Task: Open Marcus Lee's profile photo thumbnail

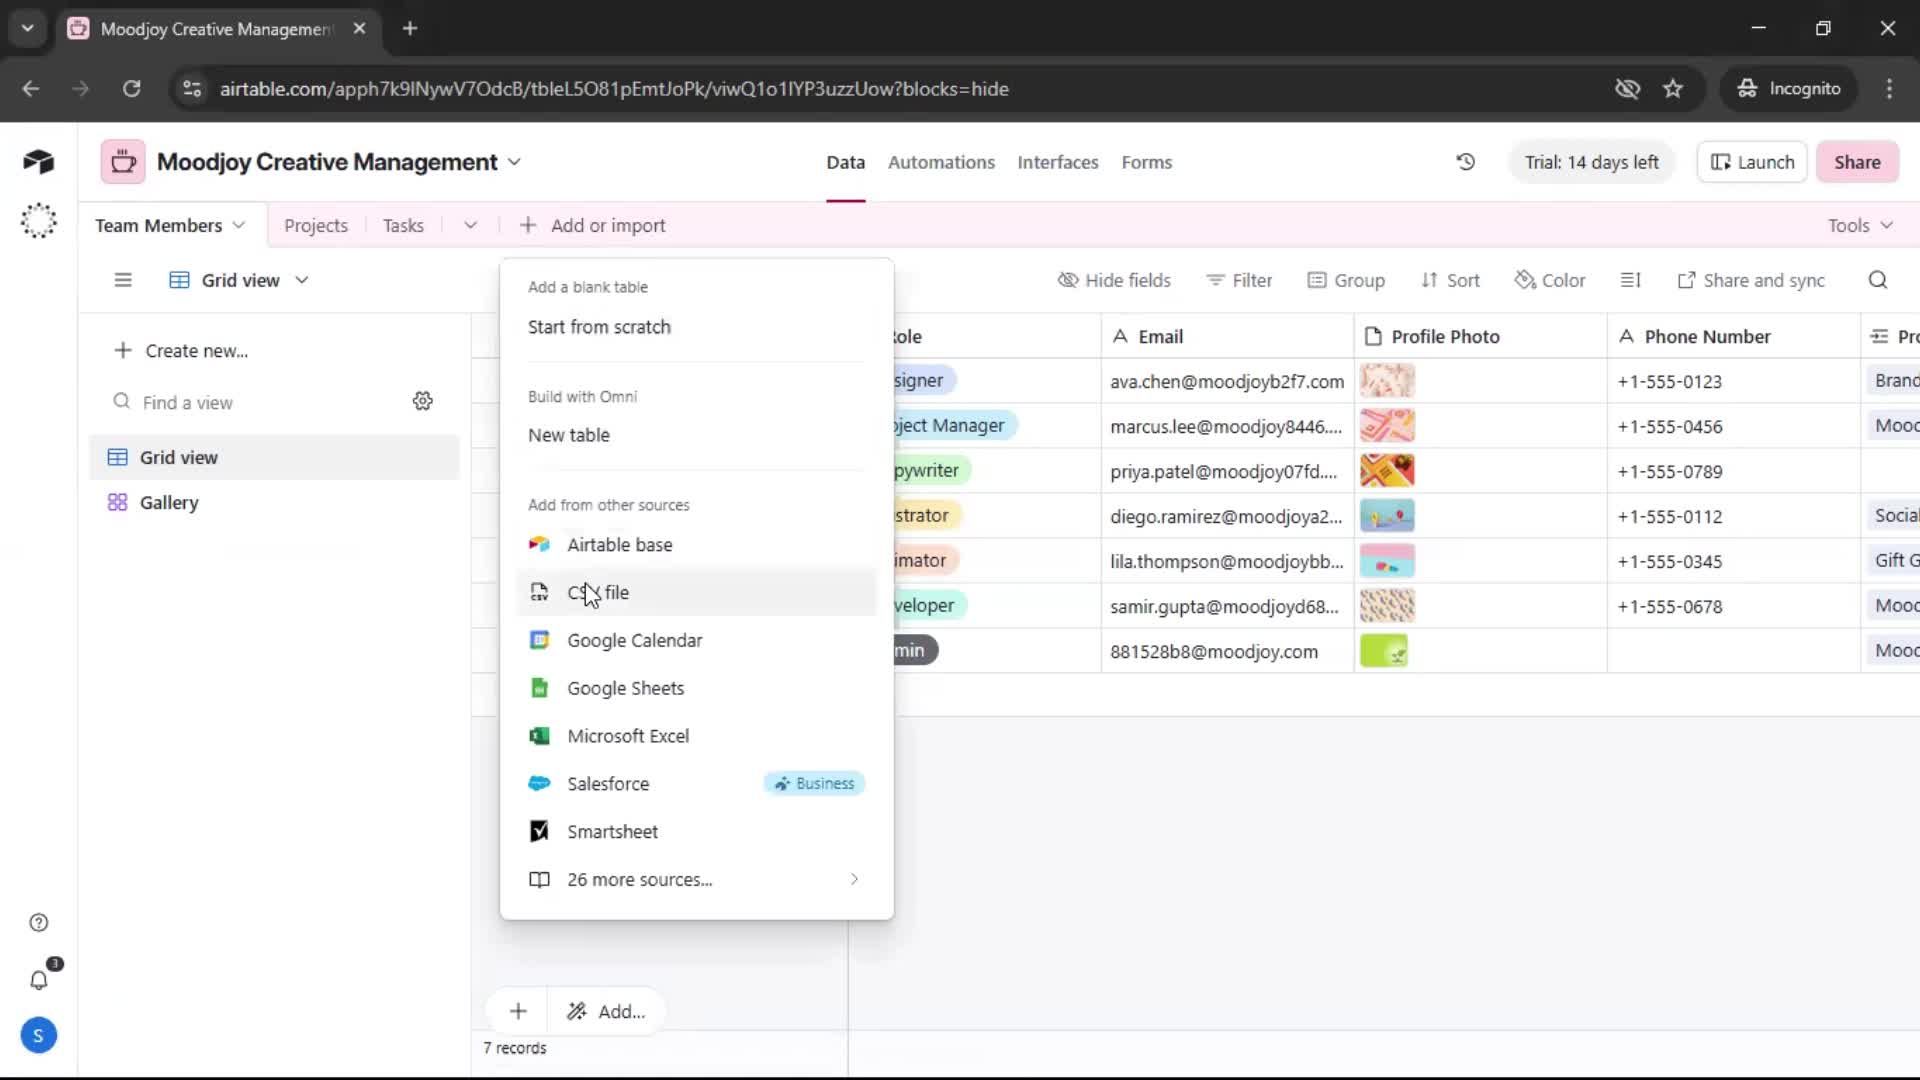Action: click(1387, 425)
